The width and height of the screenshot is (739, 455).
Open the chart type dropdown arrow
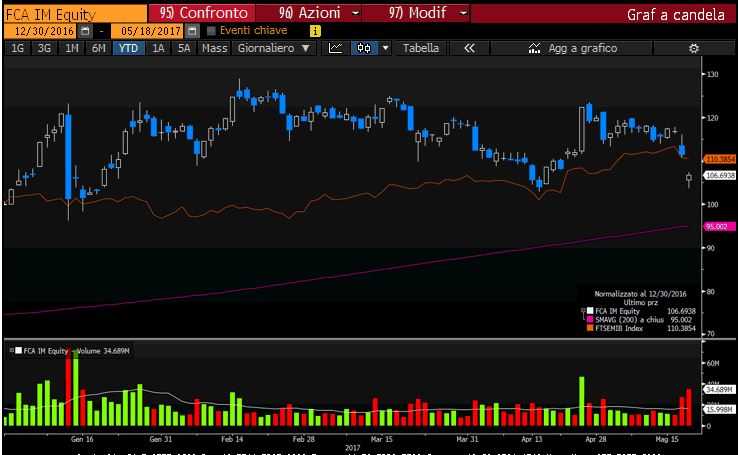click(x=385, y=48)
